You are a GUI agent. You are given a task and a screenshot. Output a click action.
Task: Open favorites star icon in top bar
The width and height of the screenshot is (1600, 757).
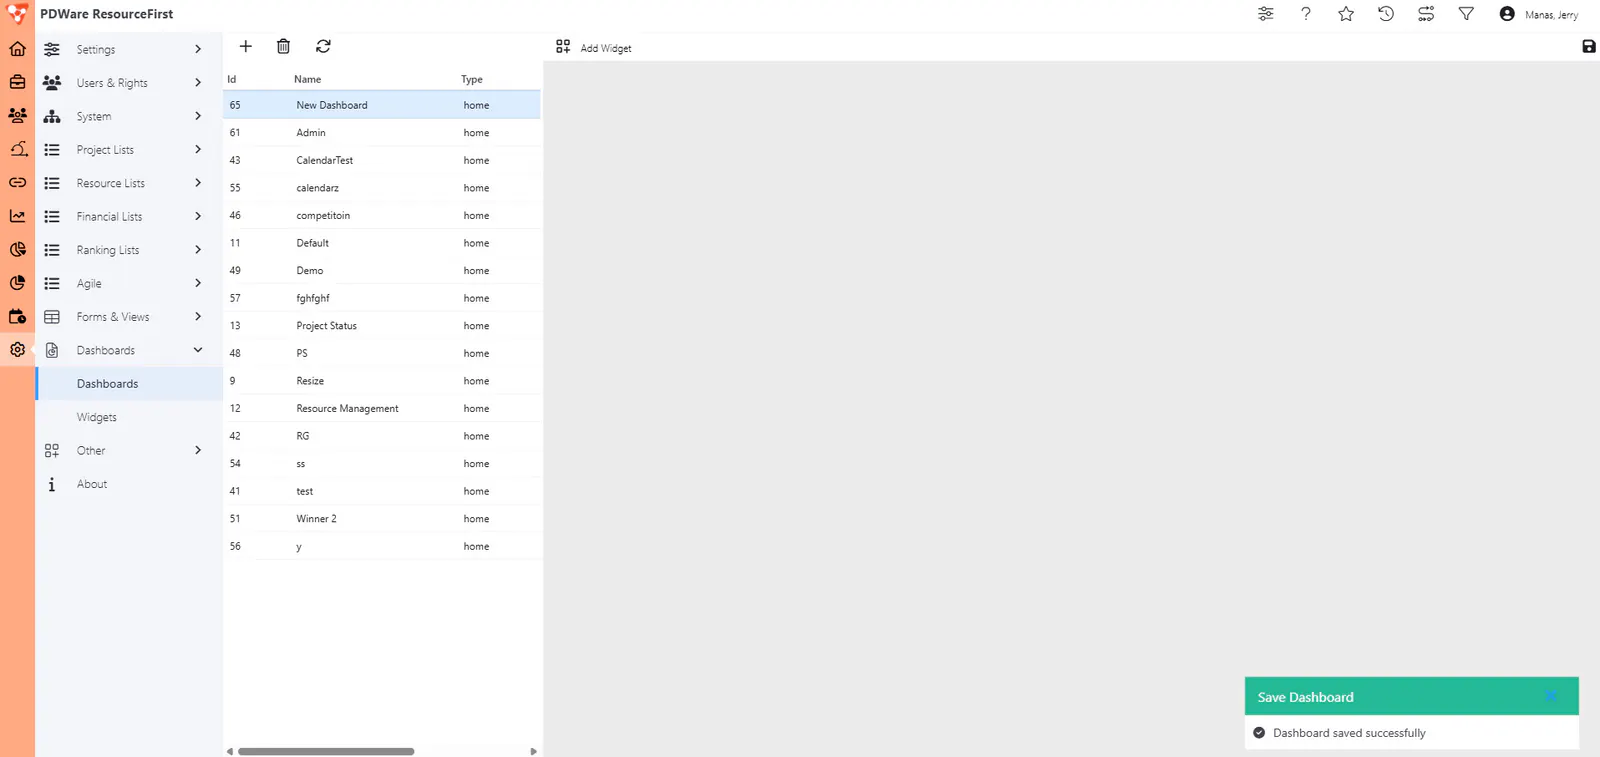[1346, 14]
